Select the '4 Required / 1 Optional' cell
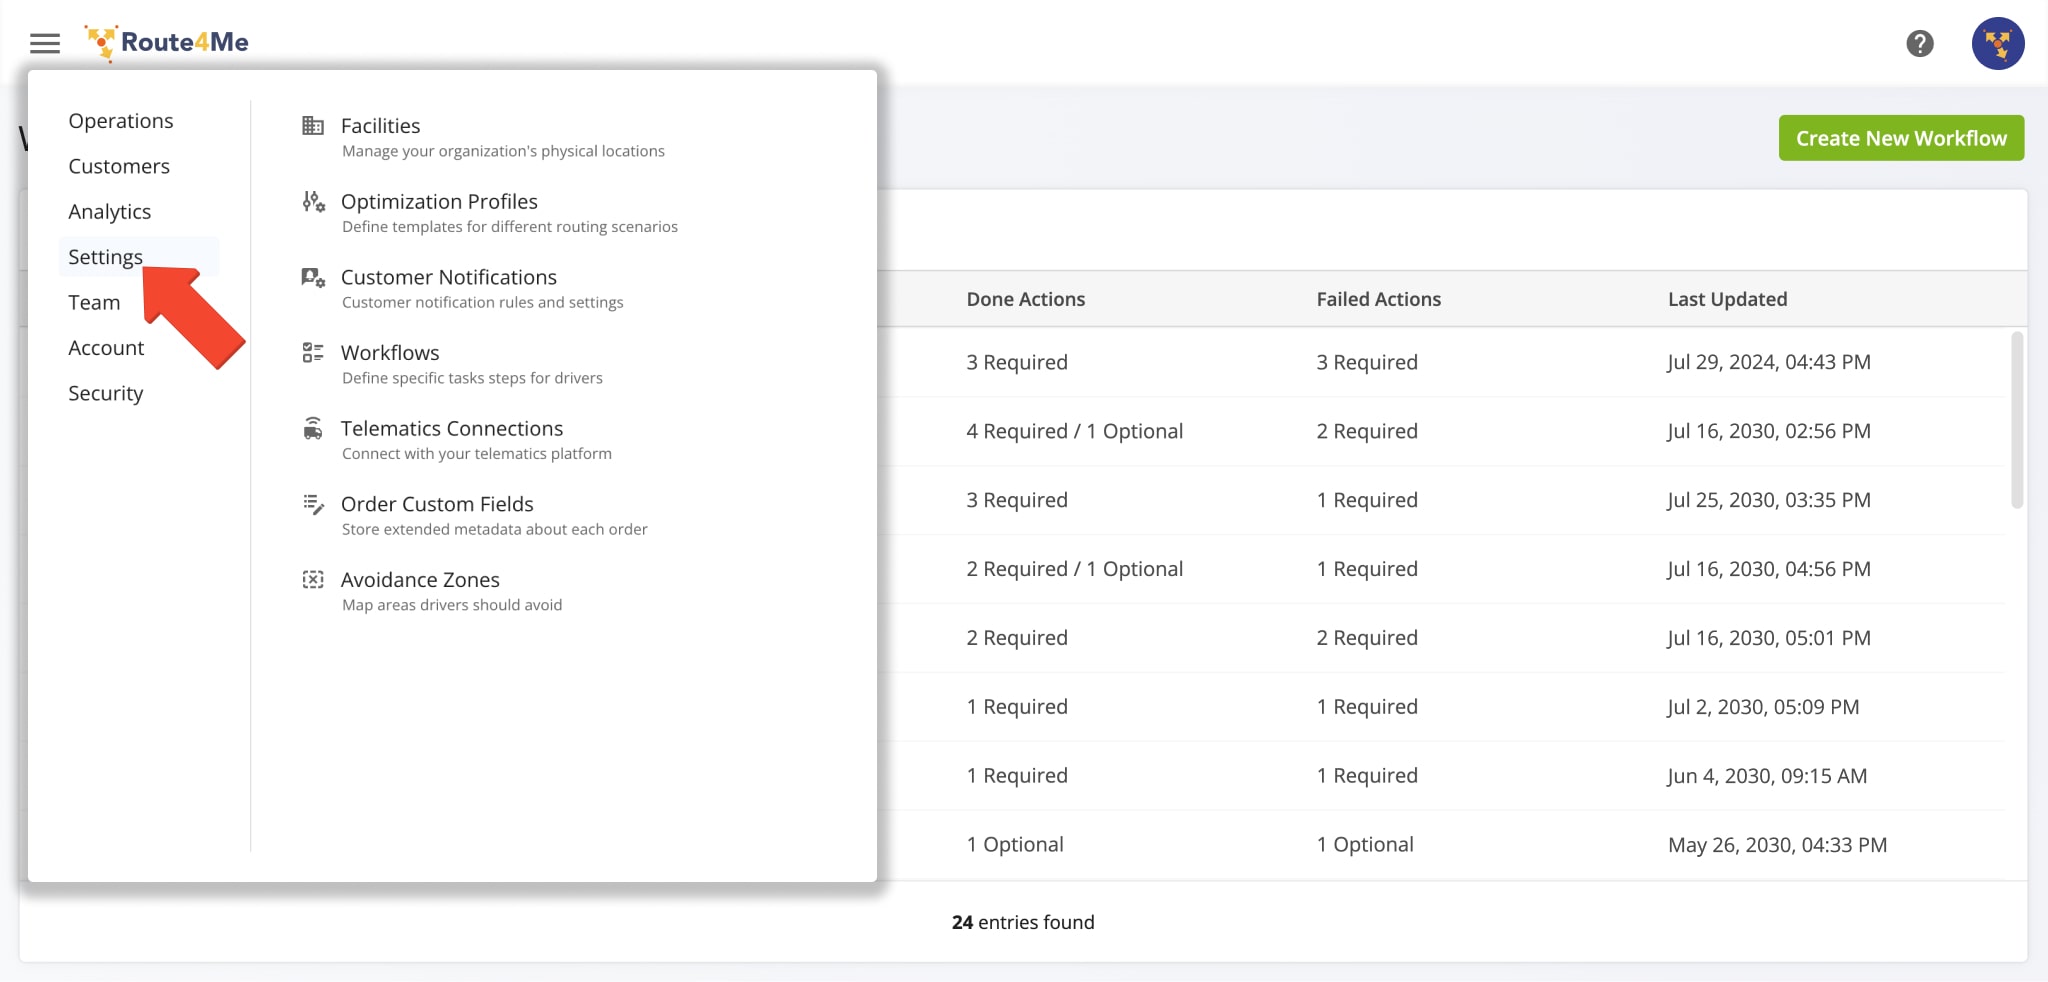Viewport: 2048px width, 982px height. [1074, 431]
